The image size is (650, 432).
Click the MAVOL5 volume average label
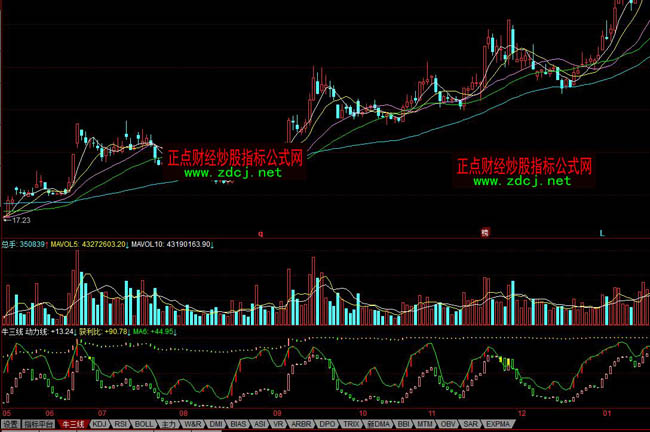[x=62, y=243]
